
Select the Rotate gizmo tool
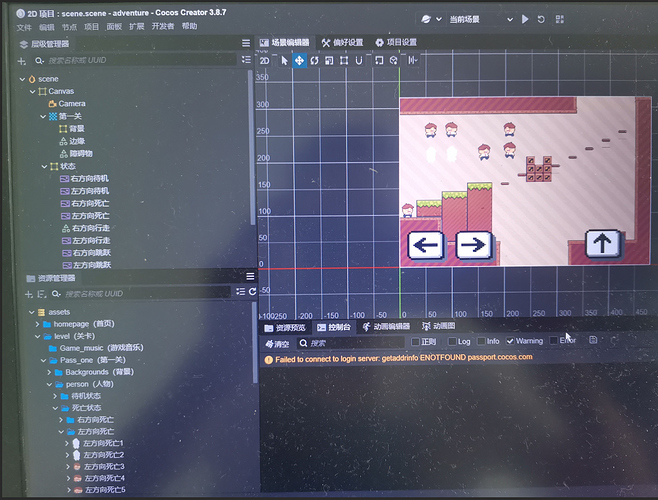tap(314, 60)
